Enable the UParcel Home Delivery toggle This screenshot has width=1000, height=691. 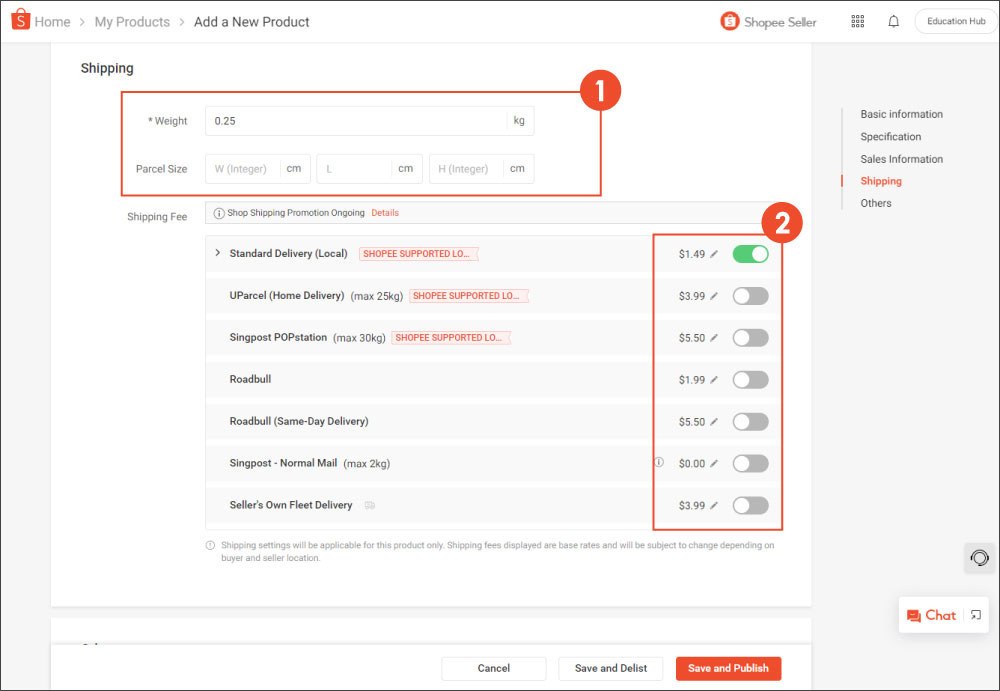coord(751,296)
